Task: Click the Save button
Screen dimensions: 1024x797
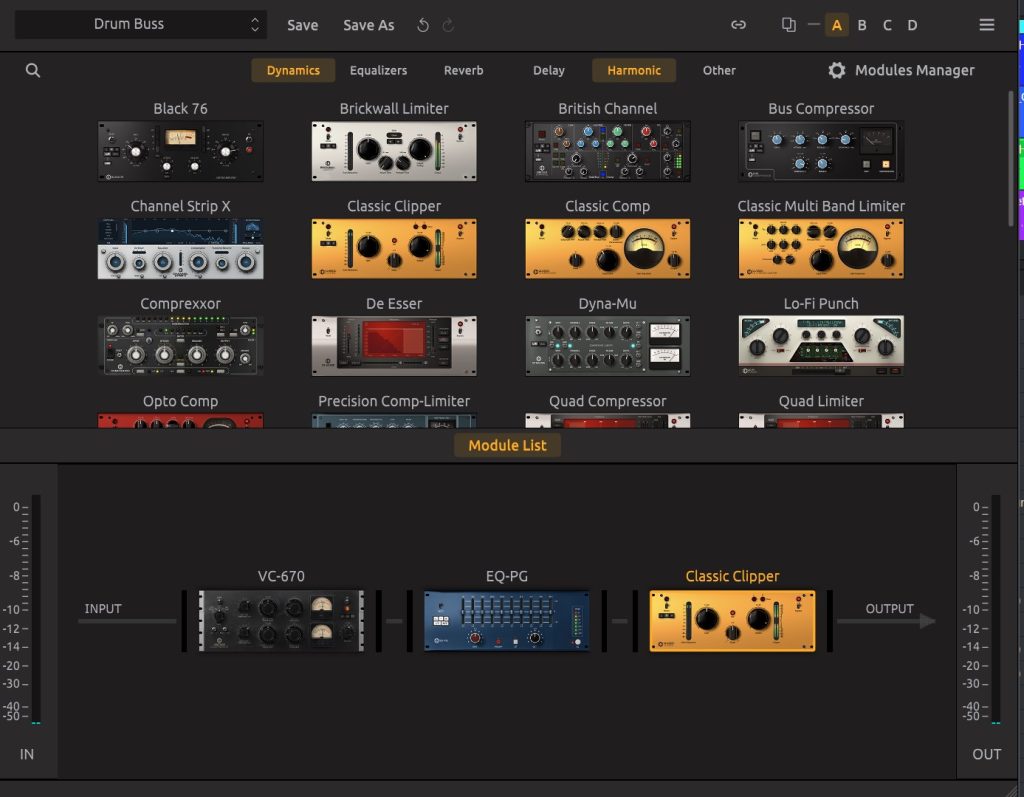Action: tap(302, 25)
